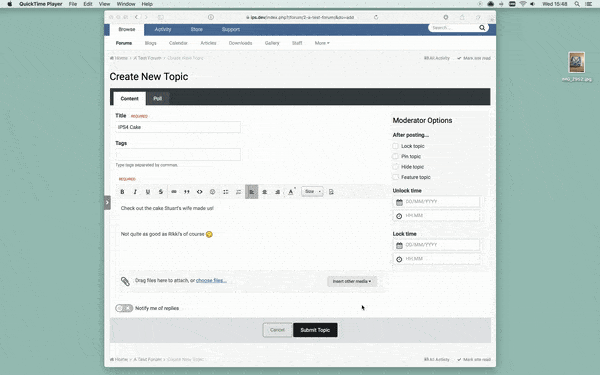600x375 pixels.
Task: Apply italic formatting in the editor
Action: pos(135,192)
